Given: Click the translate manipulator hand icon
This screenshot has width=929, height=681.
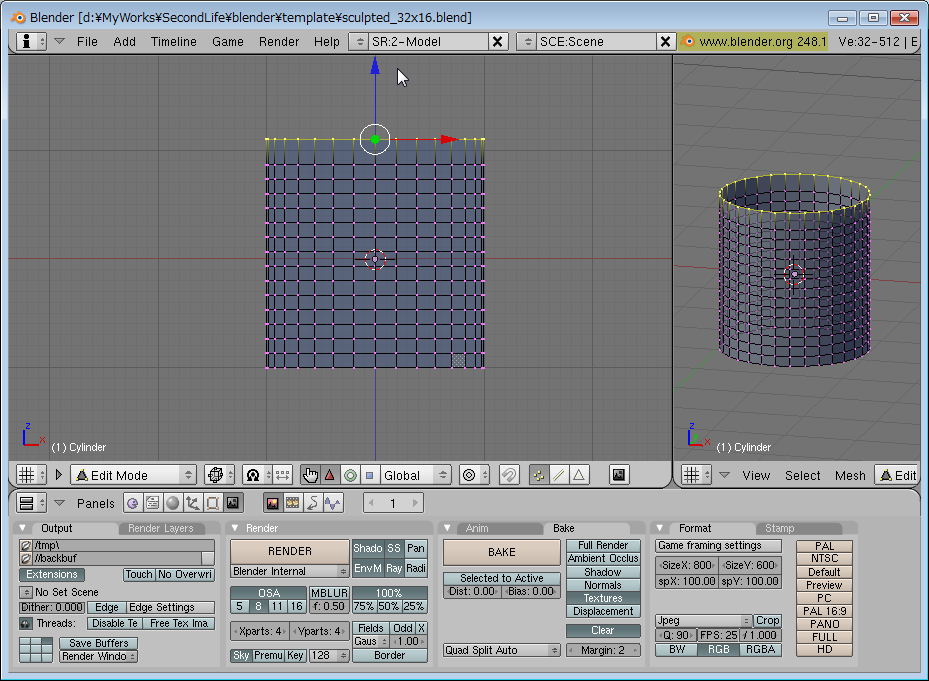Looking at the screenshot, I should (x=310, y=475).
